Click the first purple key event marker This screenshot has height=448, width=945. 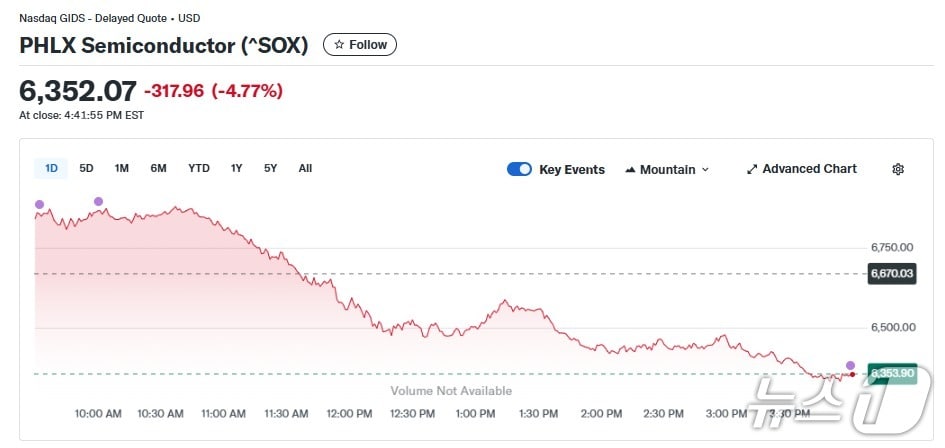(40, 204)
